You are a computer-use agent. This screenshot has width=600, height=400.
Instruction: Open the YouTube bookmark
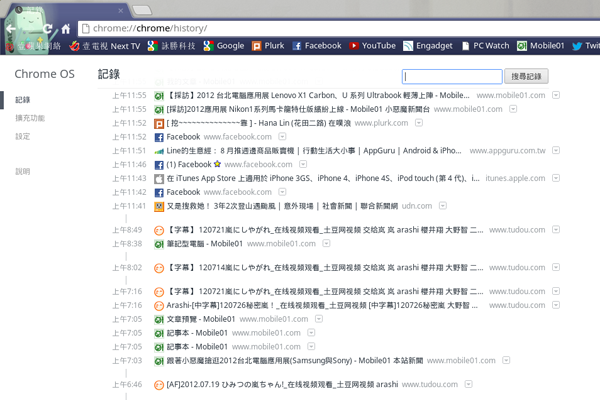[x=372, y=46]
